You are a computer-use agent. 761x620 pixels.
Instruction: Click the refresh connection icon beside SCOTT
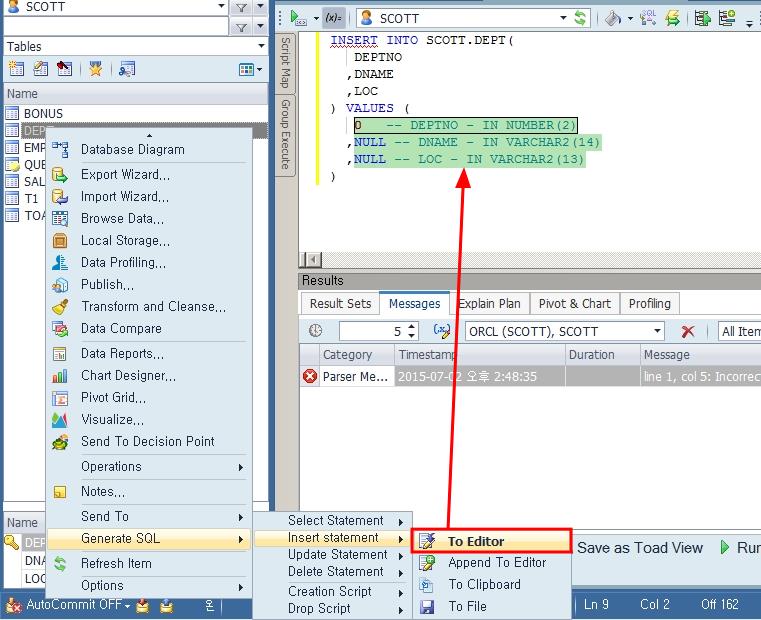(x=579, y=18)
